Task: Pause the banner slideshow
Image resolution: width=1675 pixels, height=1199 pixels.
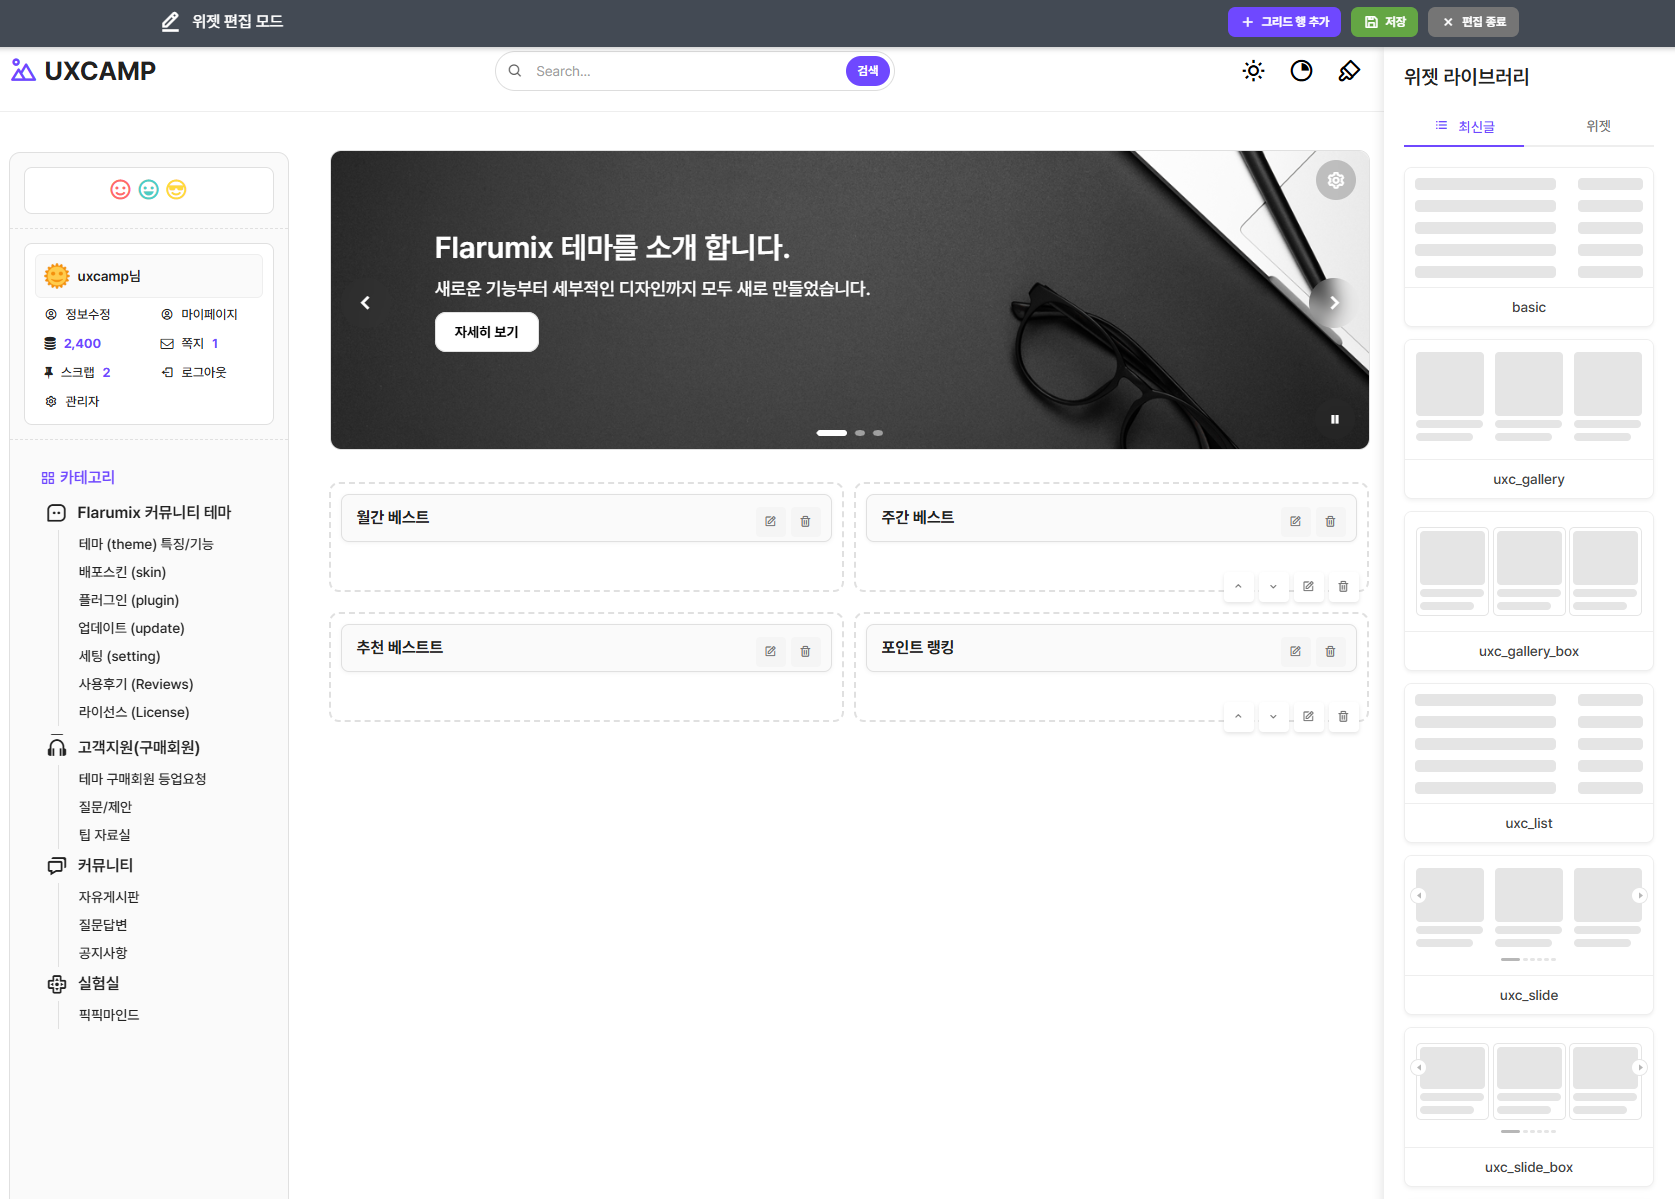Action: (1334, 420)
